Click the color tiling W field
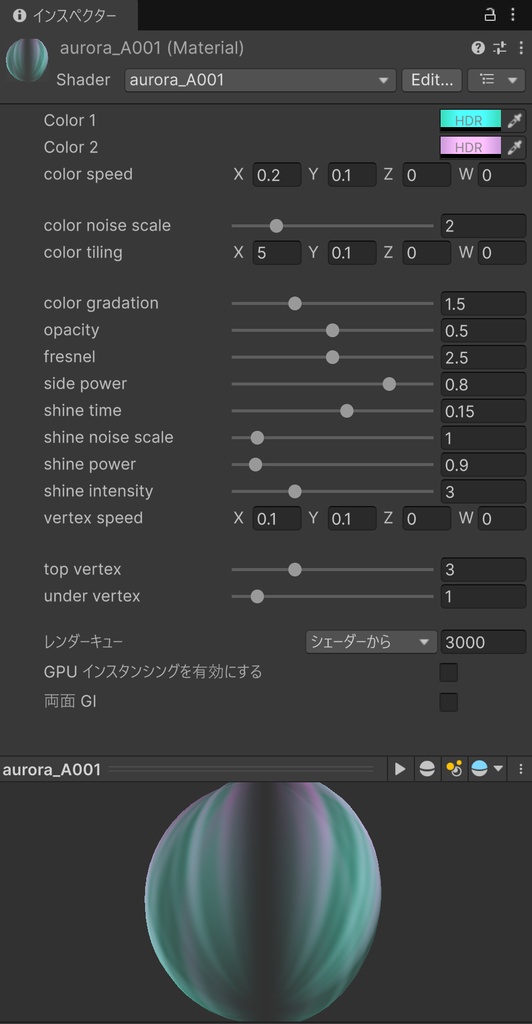This screenshot has height=1024, width=532. pyautogui.click(x=501, y=253)
